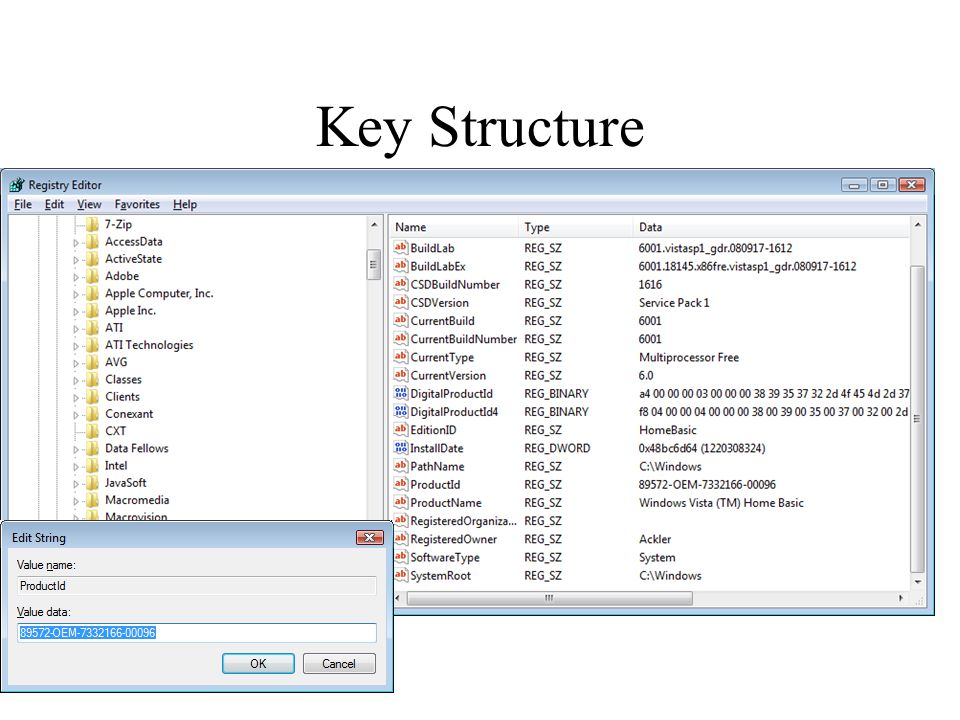
Task: Sort values by Data column header
Action: [771, 227]
